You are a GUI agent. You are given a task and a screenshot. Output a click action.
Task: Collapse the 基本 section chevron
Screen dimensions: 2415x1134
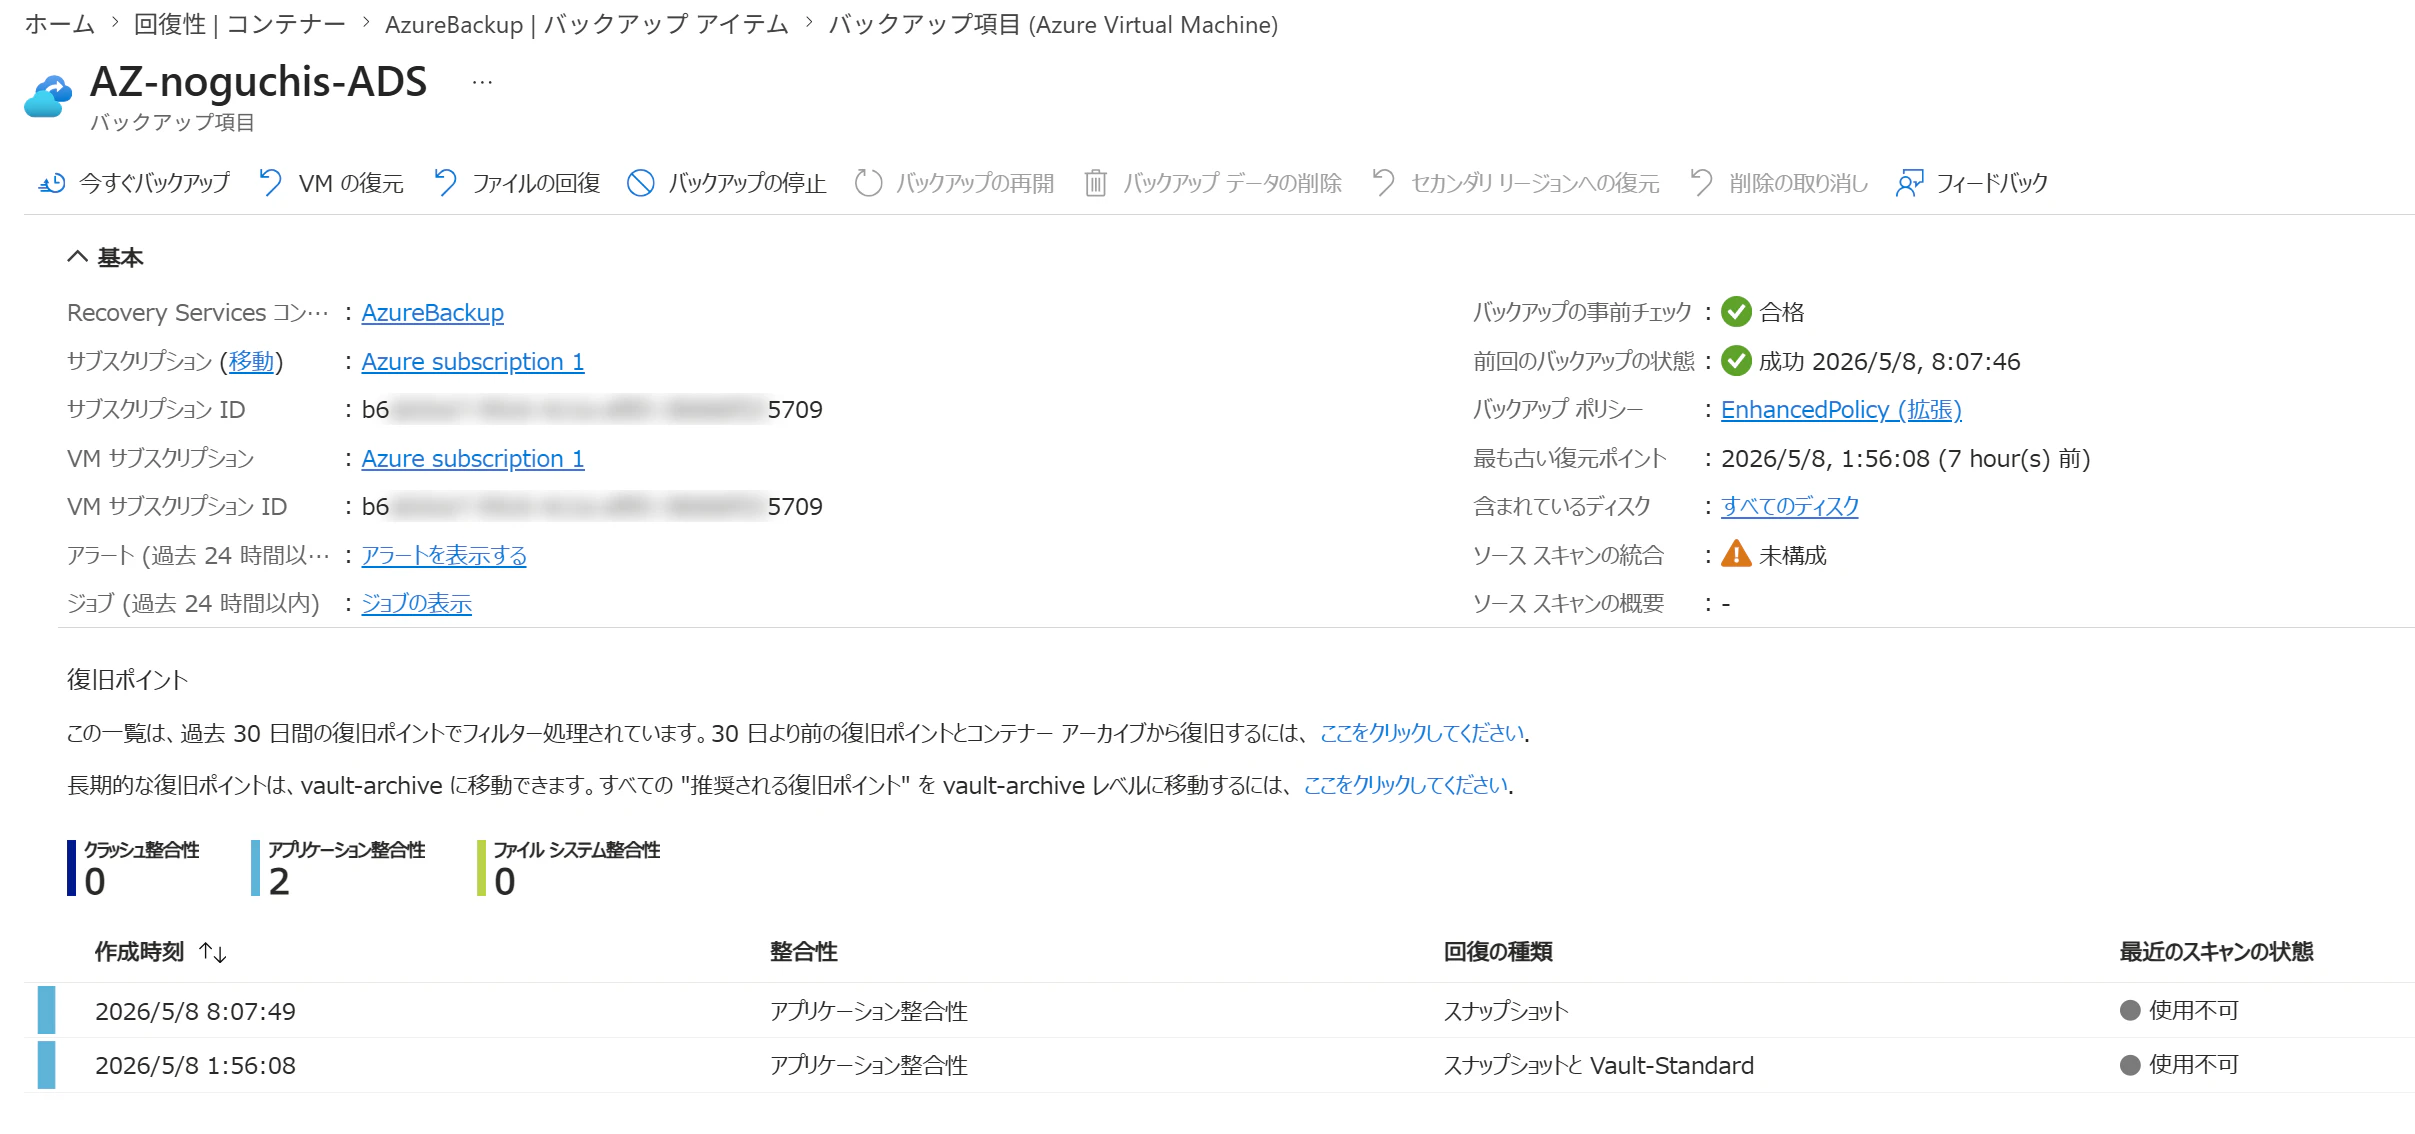77,257
